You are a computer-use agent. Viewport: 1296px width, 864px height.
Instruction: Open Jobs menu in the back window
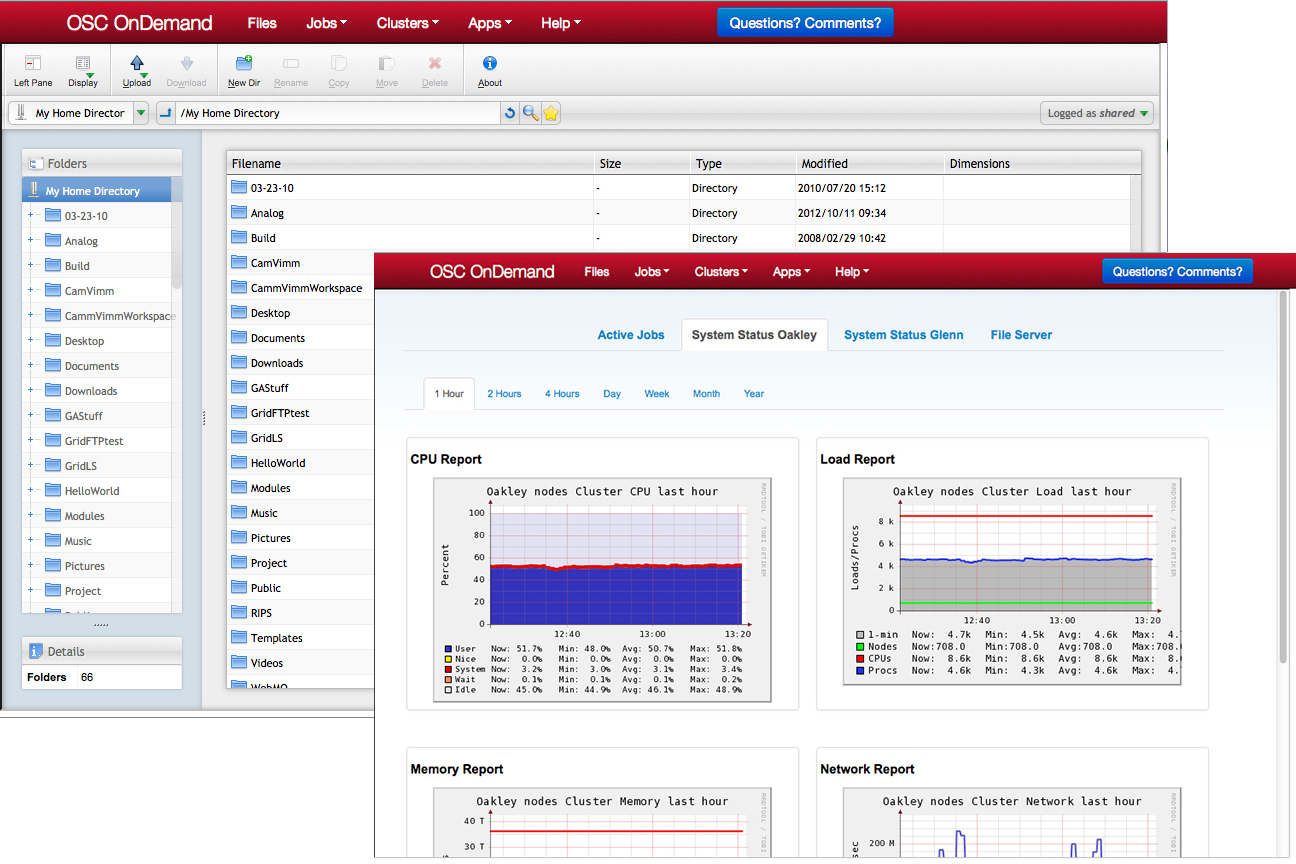coord(327,23)
